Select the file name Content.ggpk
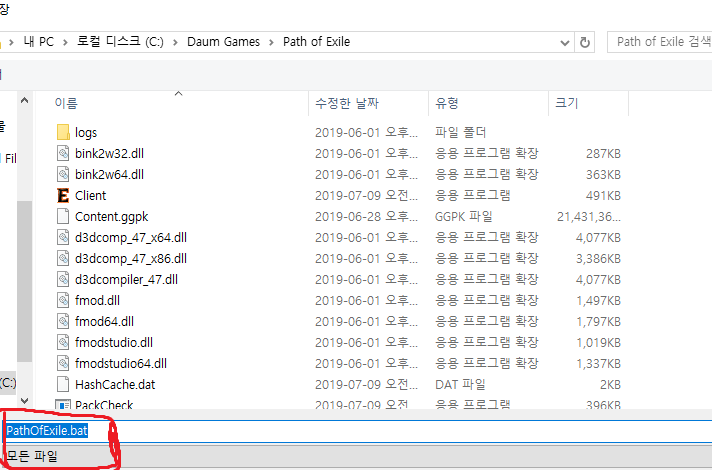This screenshot has width=712, height=470. 112,217
